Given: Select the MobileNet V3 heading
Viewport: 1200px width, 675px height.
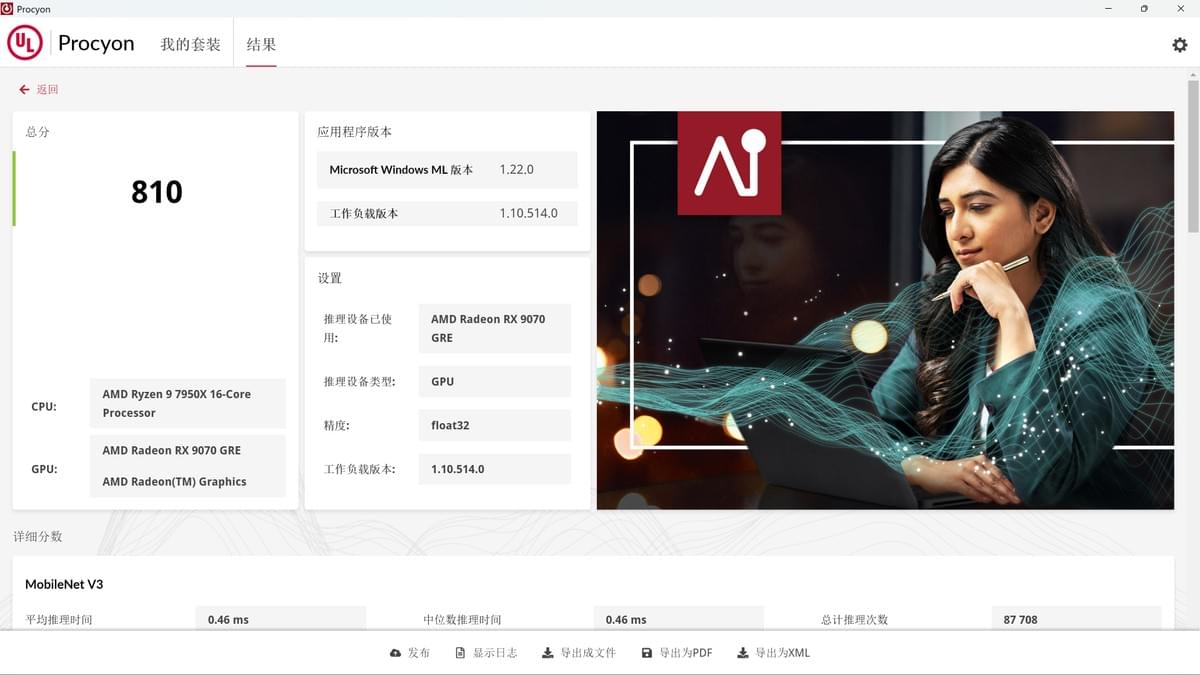Looking at the screenshot, I should tap(64, 584).
